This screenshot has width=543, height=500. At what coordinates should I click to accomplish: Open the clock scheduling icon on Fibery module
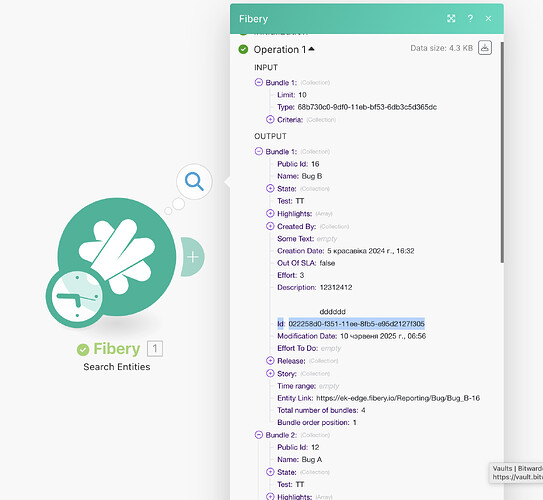(x=76, y=297)
